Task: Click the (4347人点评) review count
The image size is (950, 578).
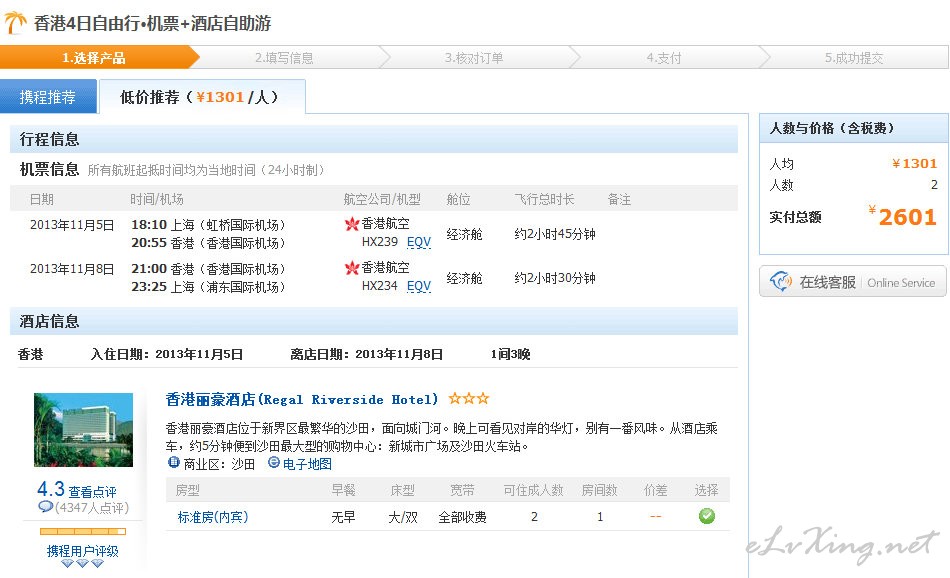Action: pos(91,508)
